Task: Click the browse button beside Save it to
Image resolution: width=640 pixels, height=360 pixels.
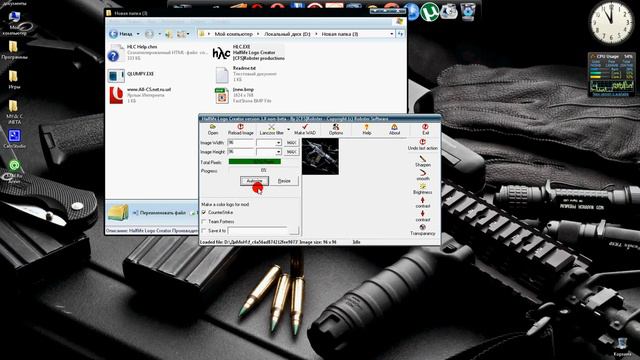Action: (x=294, y=231)
